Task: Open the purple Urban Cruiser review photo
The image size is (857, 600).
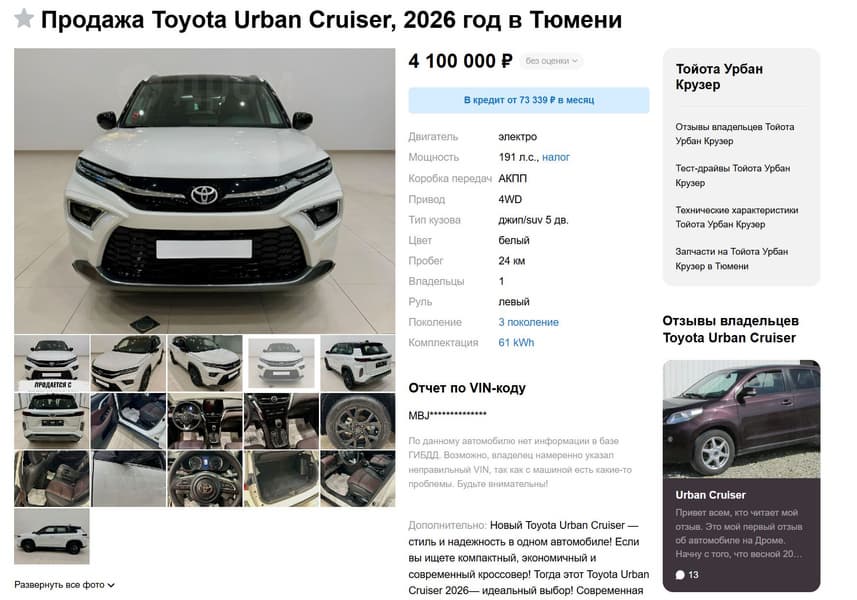Action: click(x=741, y=419)
